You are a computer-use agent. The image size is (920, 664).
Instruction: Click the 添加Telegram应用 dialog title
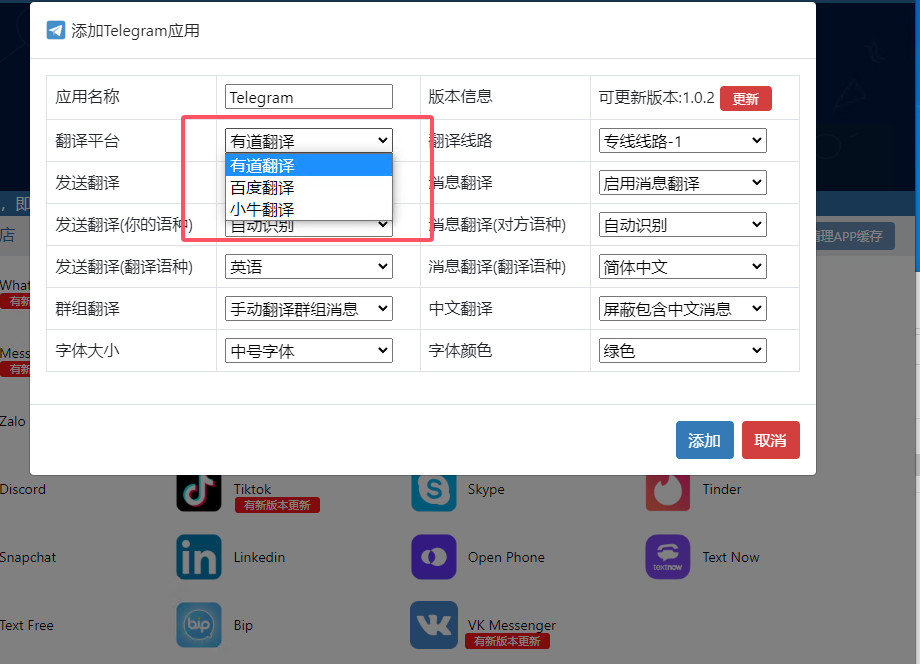135,31
